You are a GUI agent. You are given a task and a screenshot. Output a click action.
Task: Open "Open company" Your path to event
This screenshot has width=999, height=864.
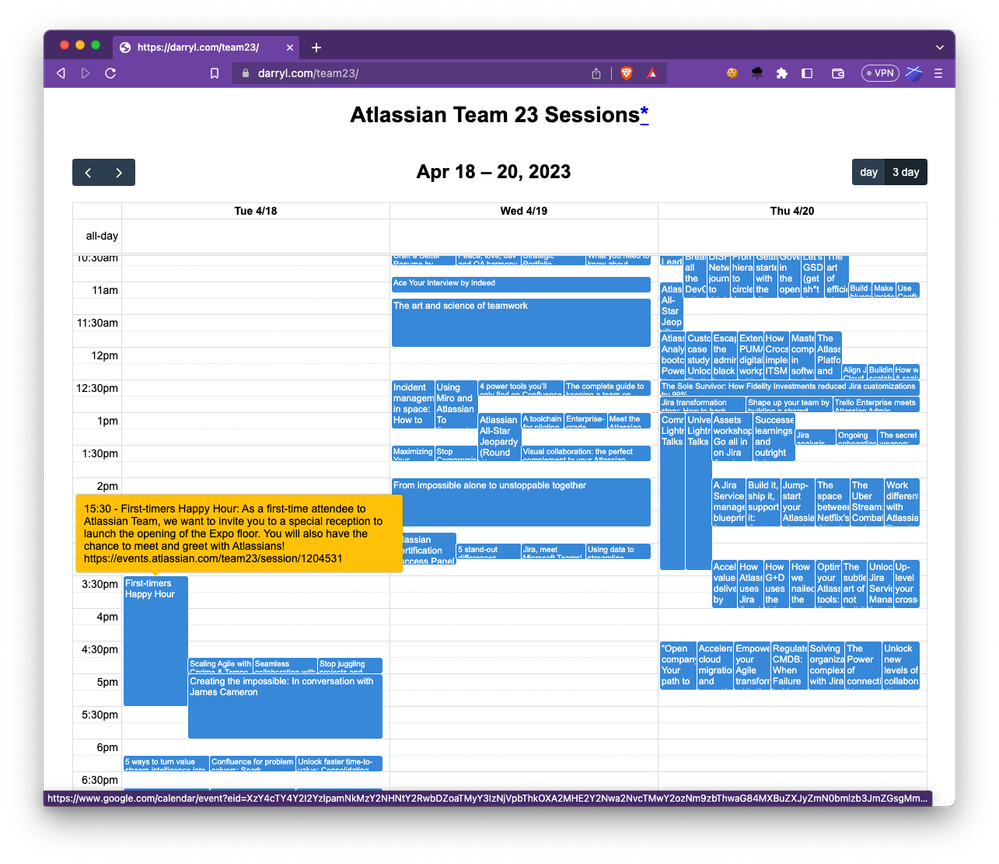click(678, 665)
